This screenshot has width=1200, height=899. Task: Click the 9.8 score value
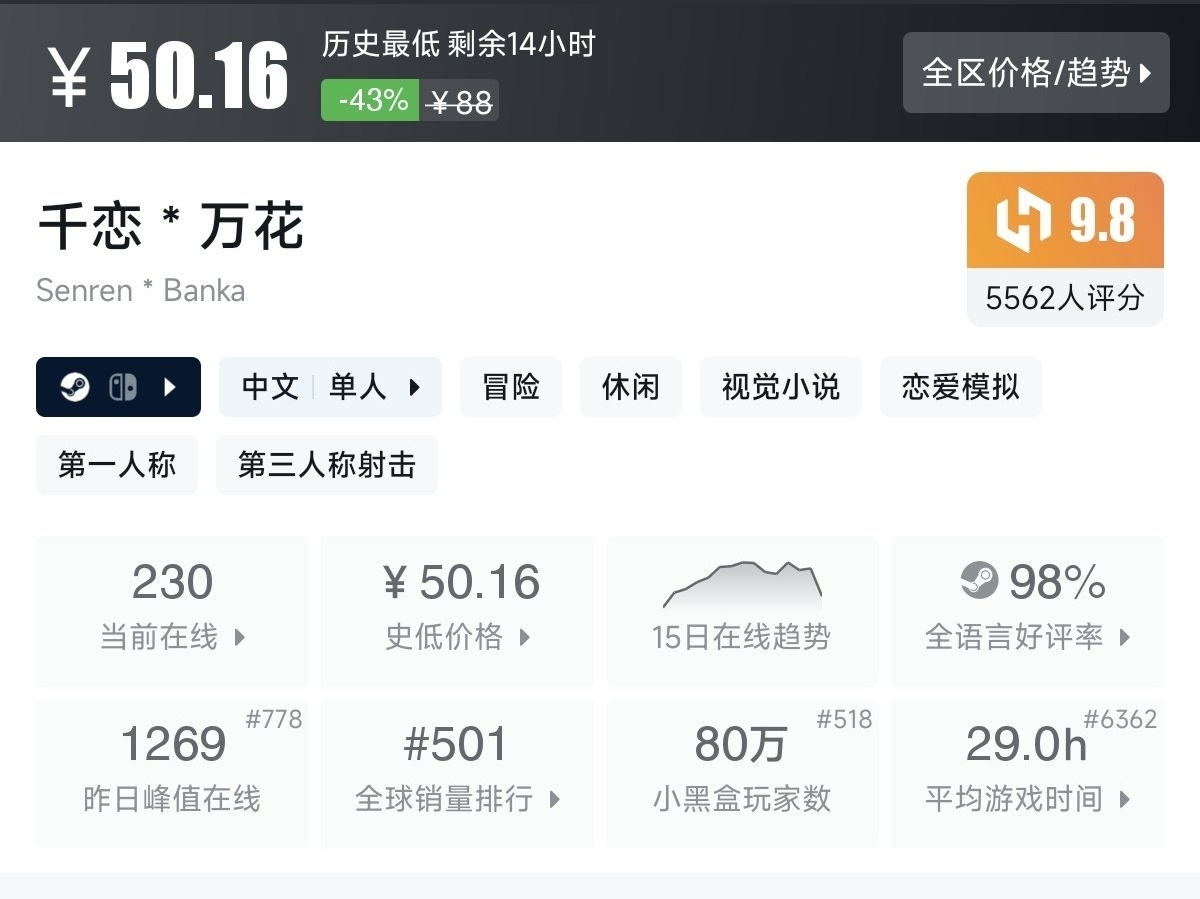click(x=1103, y=220)
